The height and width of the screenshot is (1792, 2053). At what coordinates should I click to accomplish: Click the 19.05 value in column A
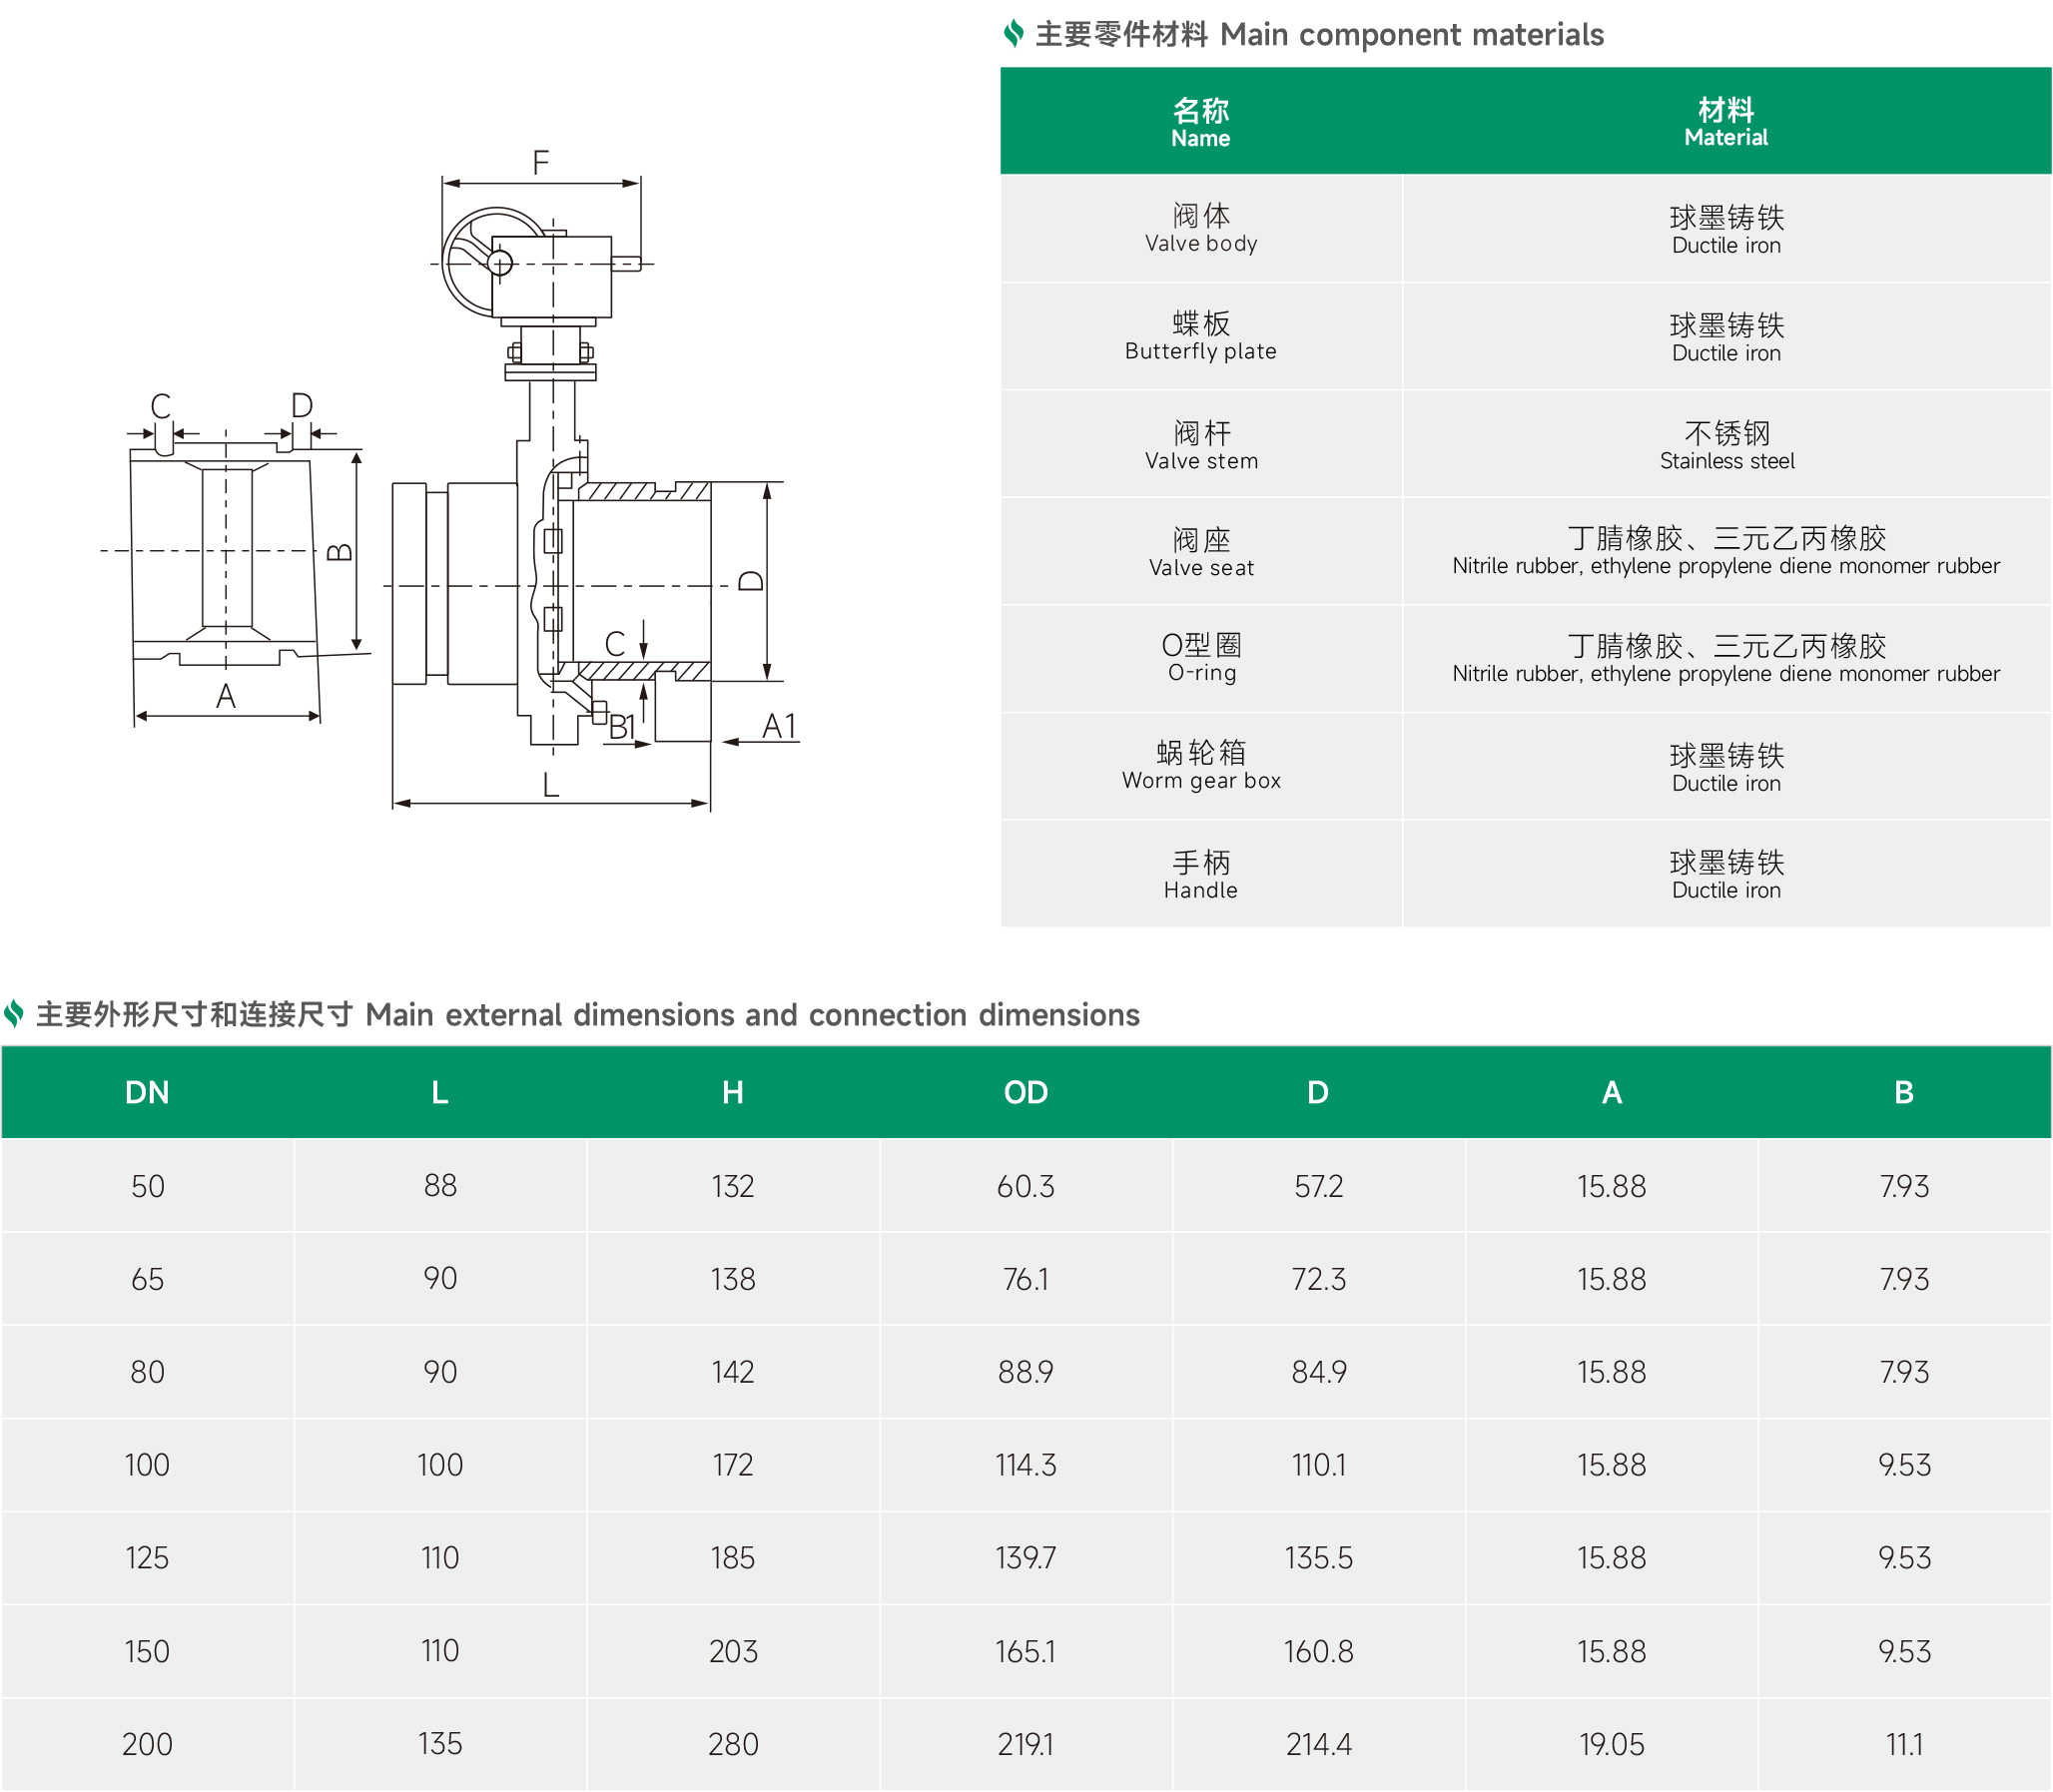[x=1611, y=1744]
